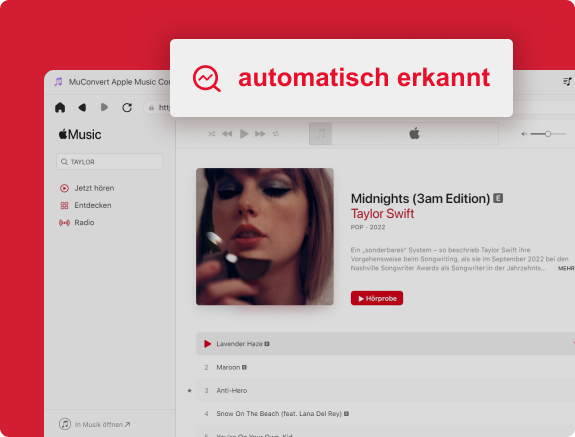
Task: Play Lavender Haze with its red play icon
Action: coord(207,344)
